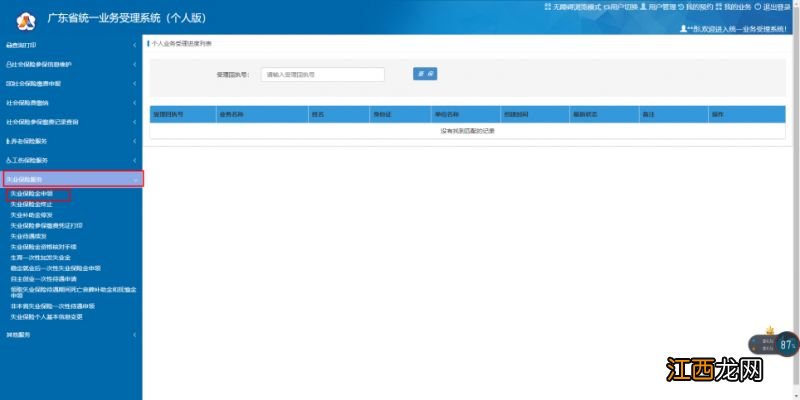
Task: Expand the 社会保险费缴纳 chevron
Action: (x=135, y=103)
